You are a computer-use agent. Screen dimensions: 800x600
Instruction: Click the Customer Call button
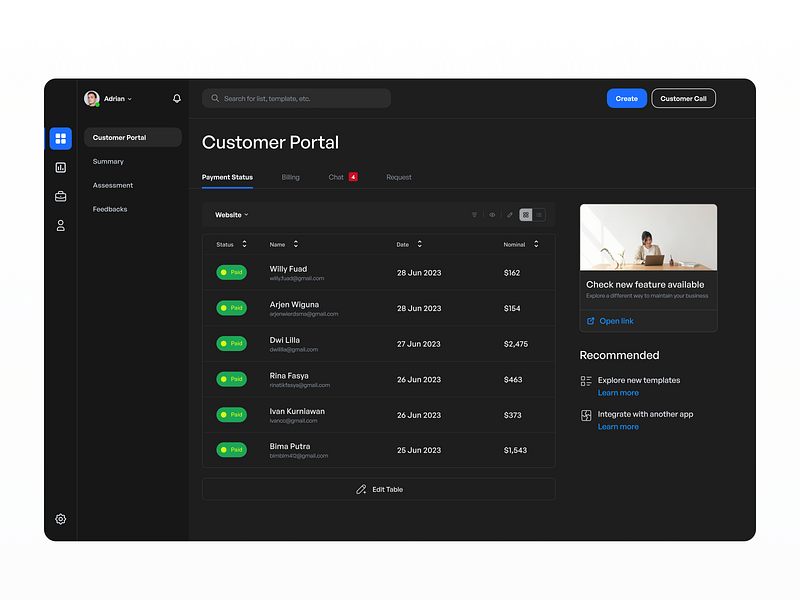click(x=683, y=98)
